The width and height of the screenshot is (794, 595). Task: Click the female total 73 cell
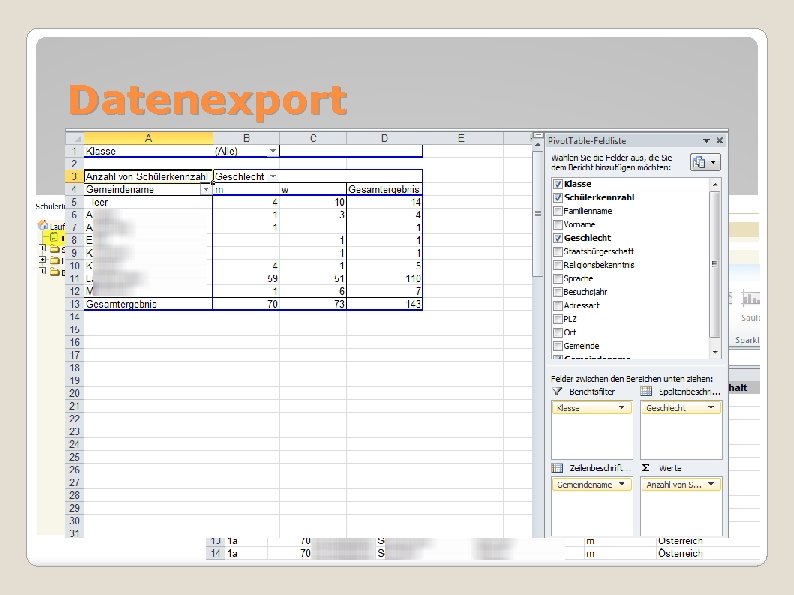point(313,304)
